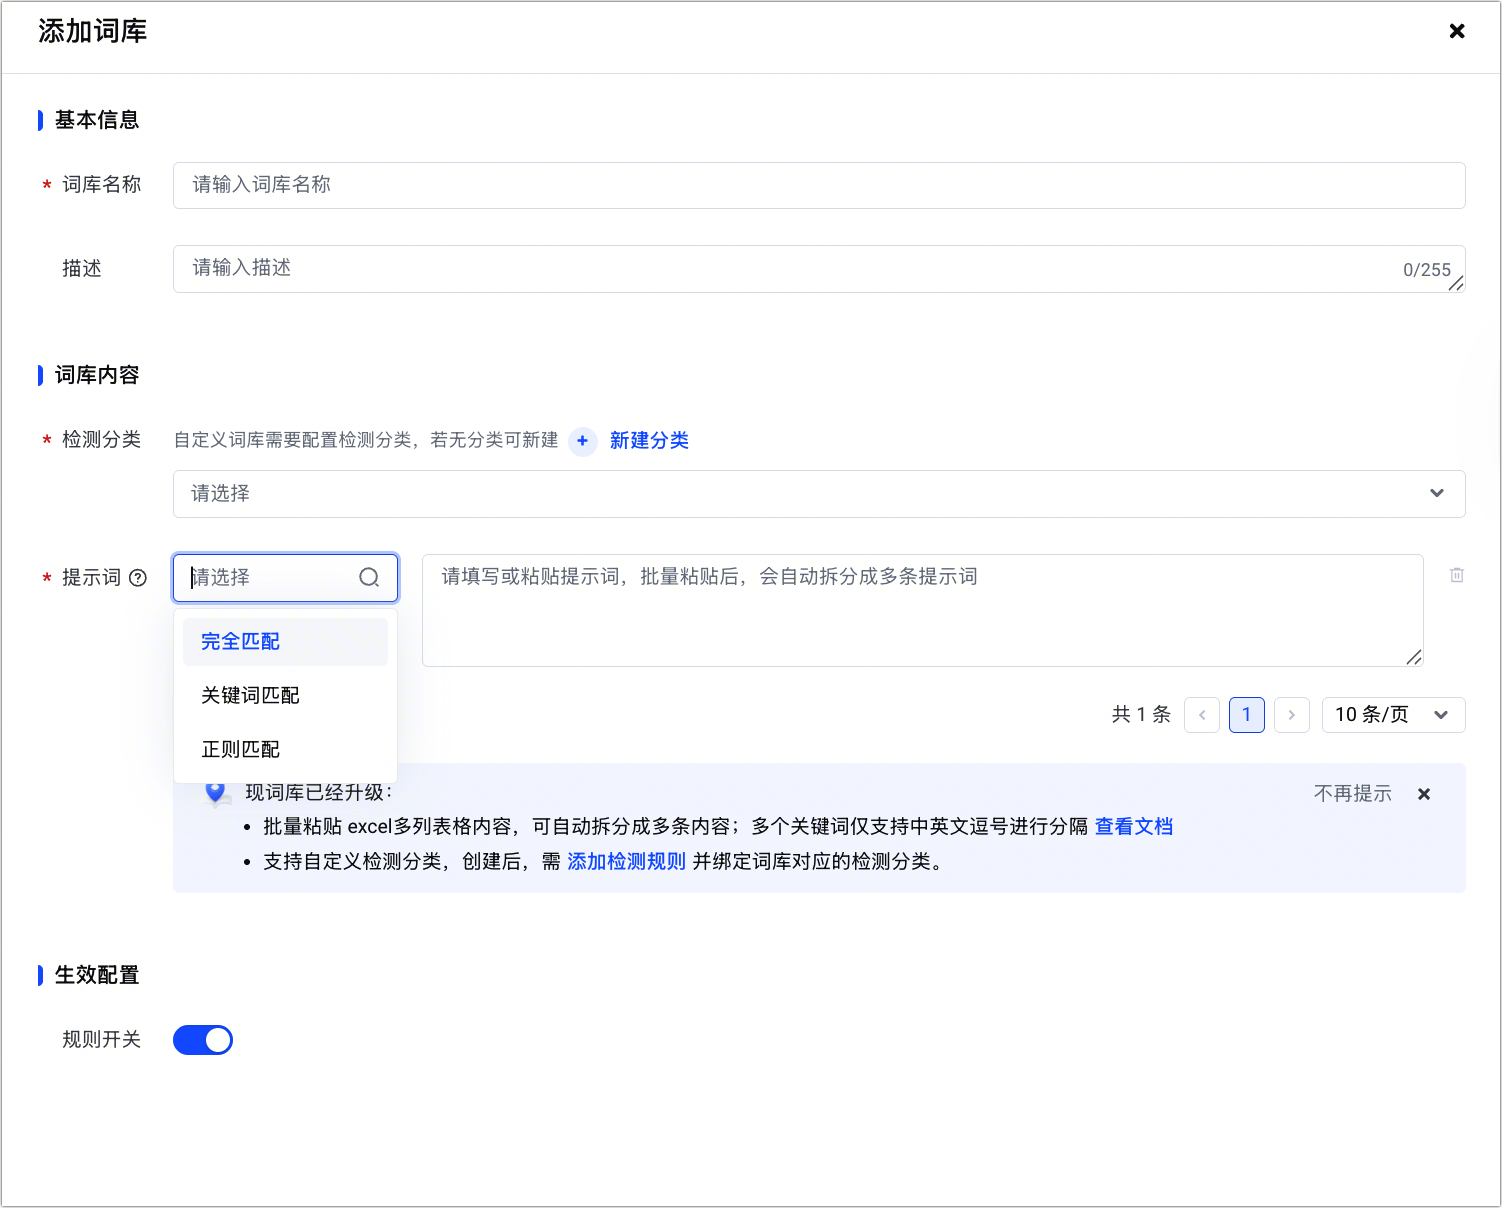The height and width of the screenshot is (1208, 1502).
Task: Select 关键词匹配 from the dropdown list
Action: [285, 696]
